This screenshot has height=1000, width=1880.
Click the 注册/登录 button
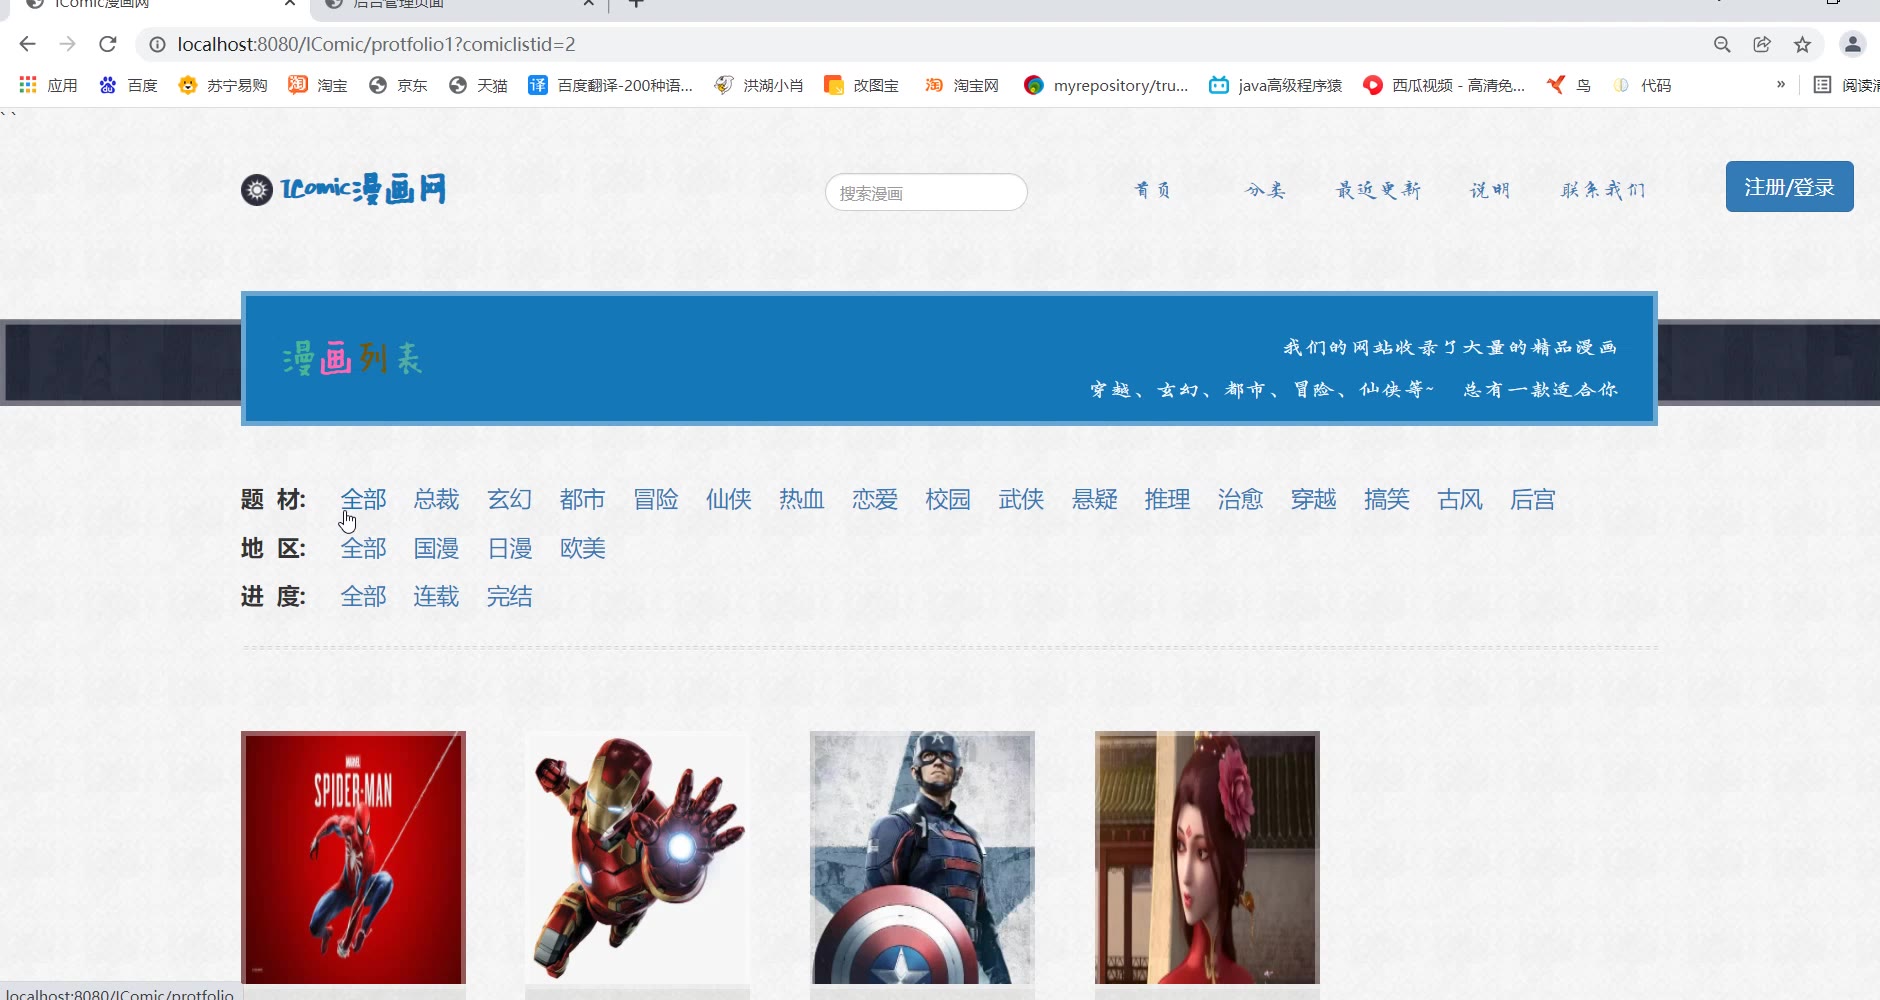coord(1789,186)
